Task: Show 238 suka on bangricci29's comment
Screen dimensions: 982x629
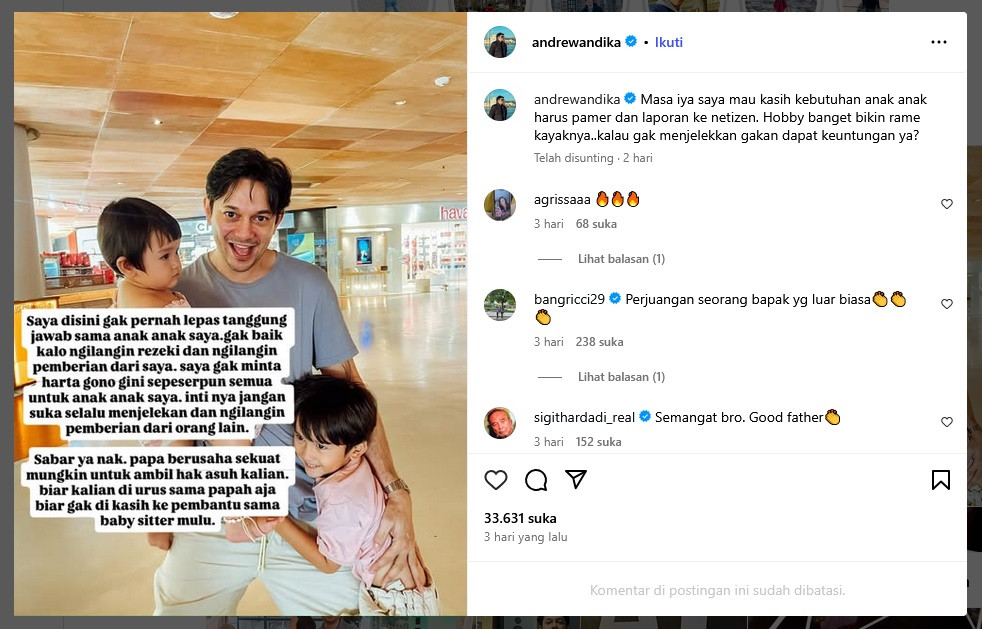Action: [x=599, y=341]
